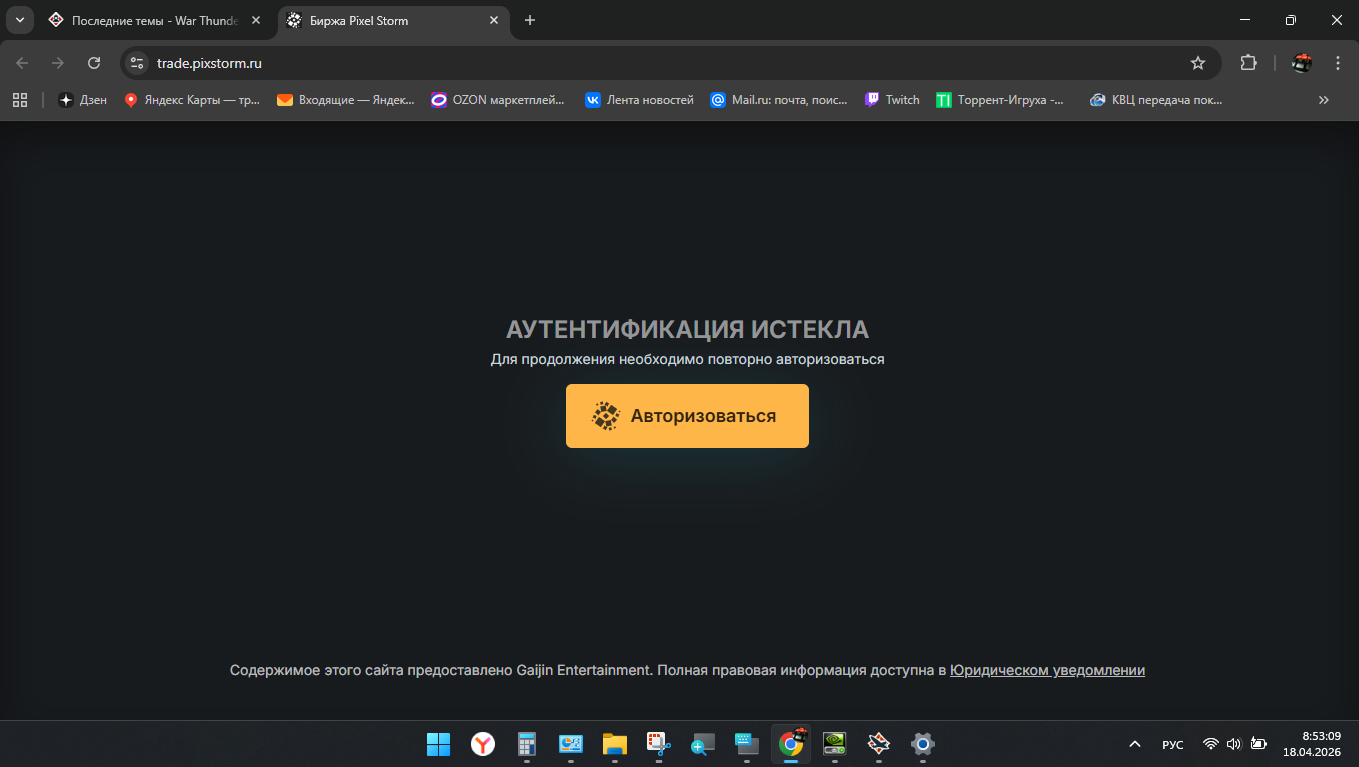The image size is (1359, 767).
Task: Open a new browser tab
Action: [530, 20]
